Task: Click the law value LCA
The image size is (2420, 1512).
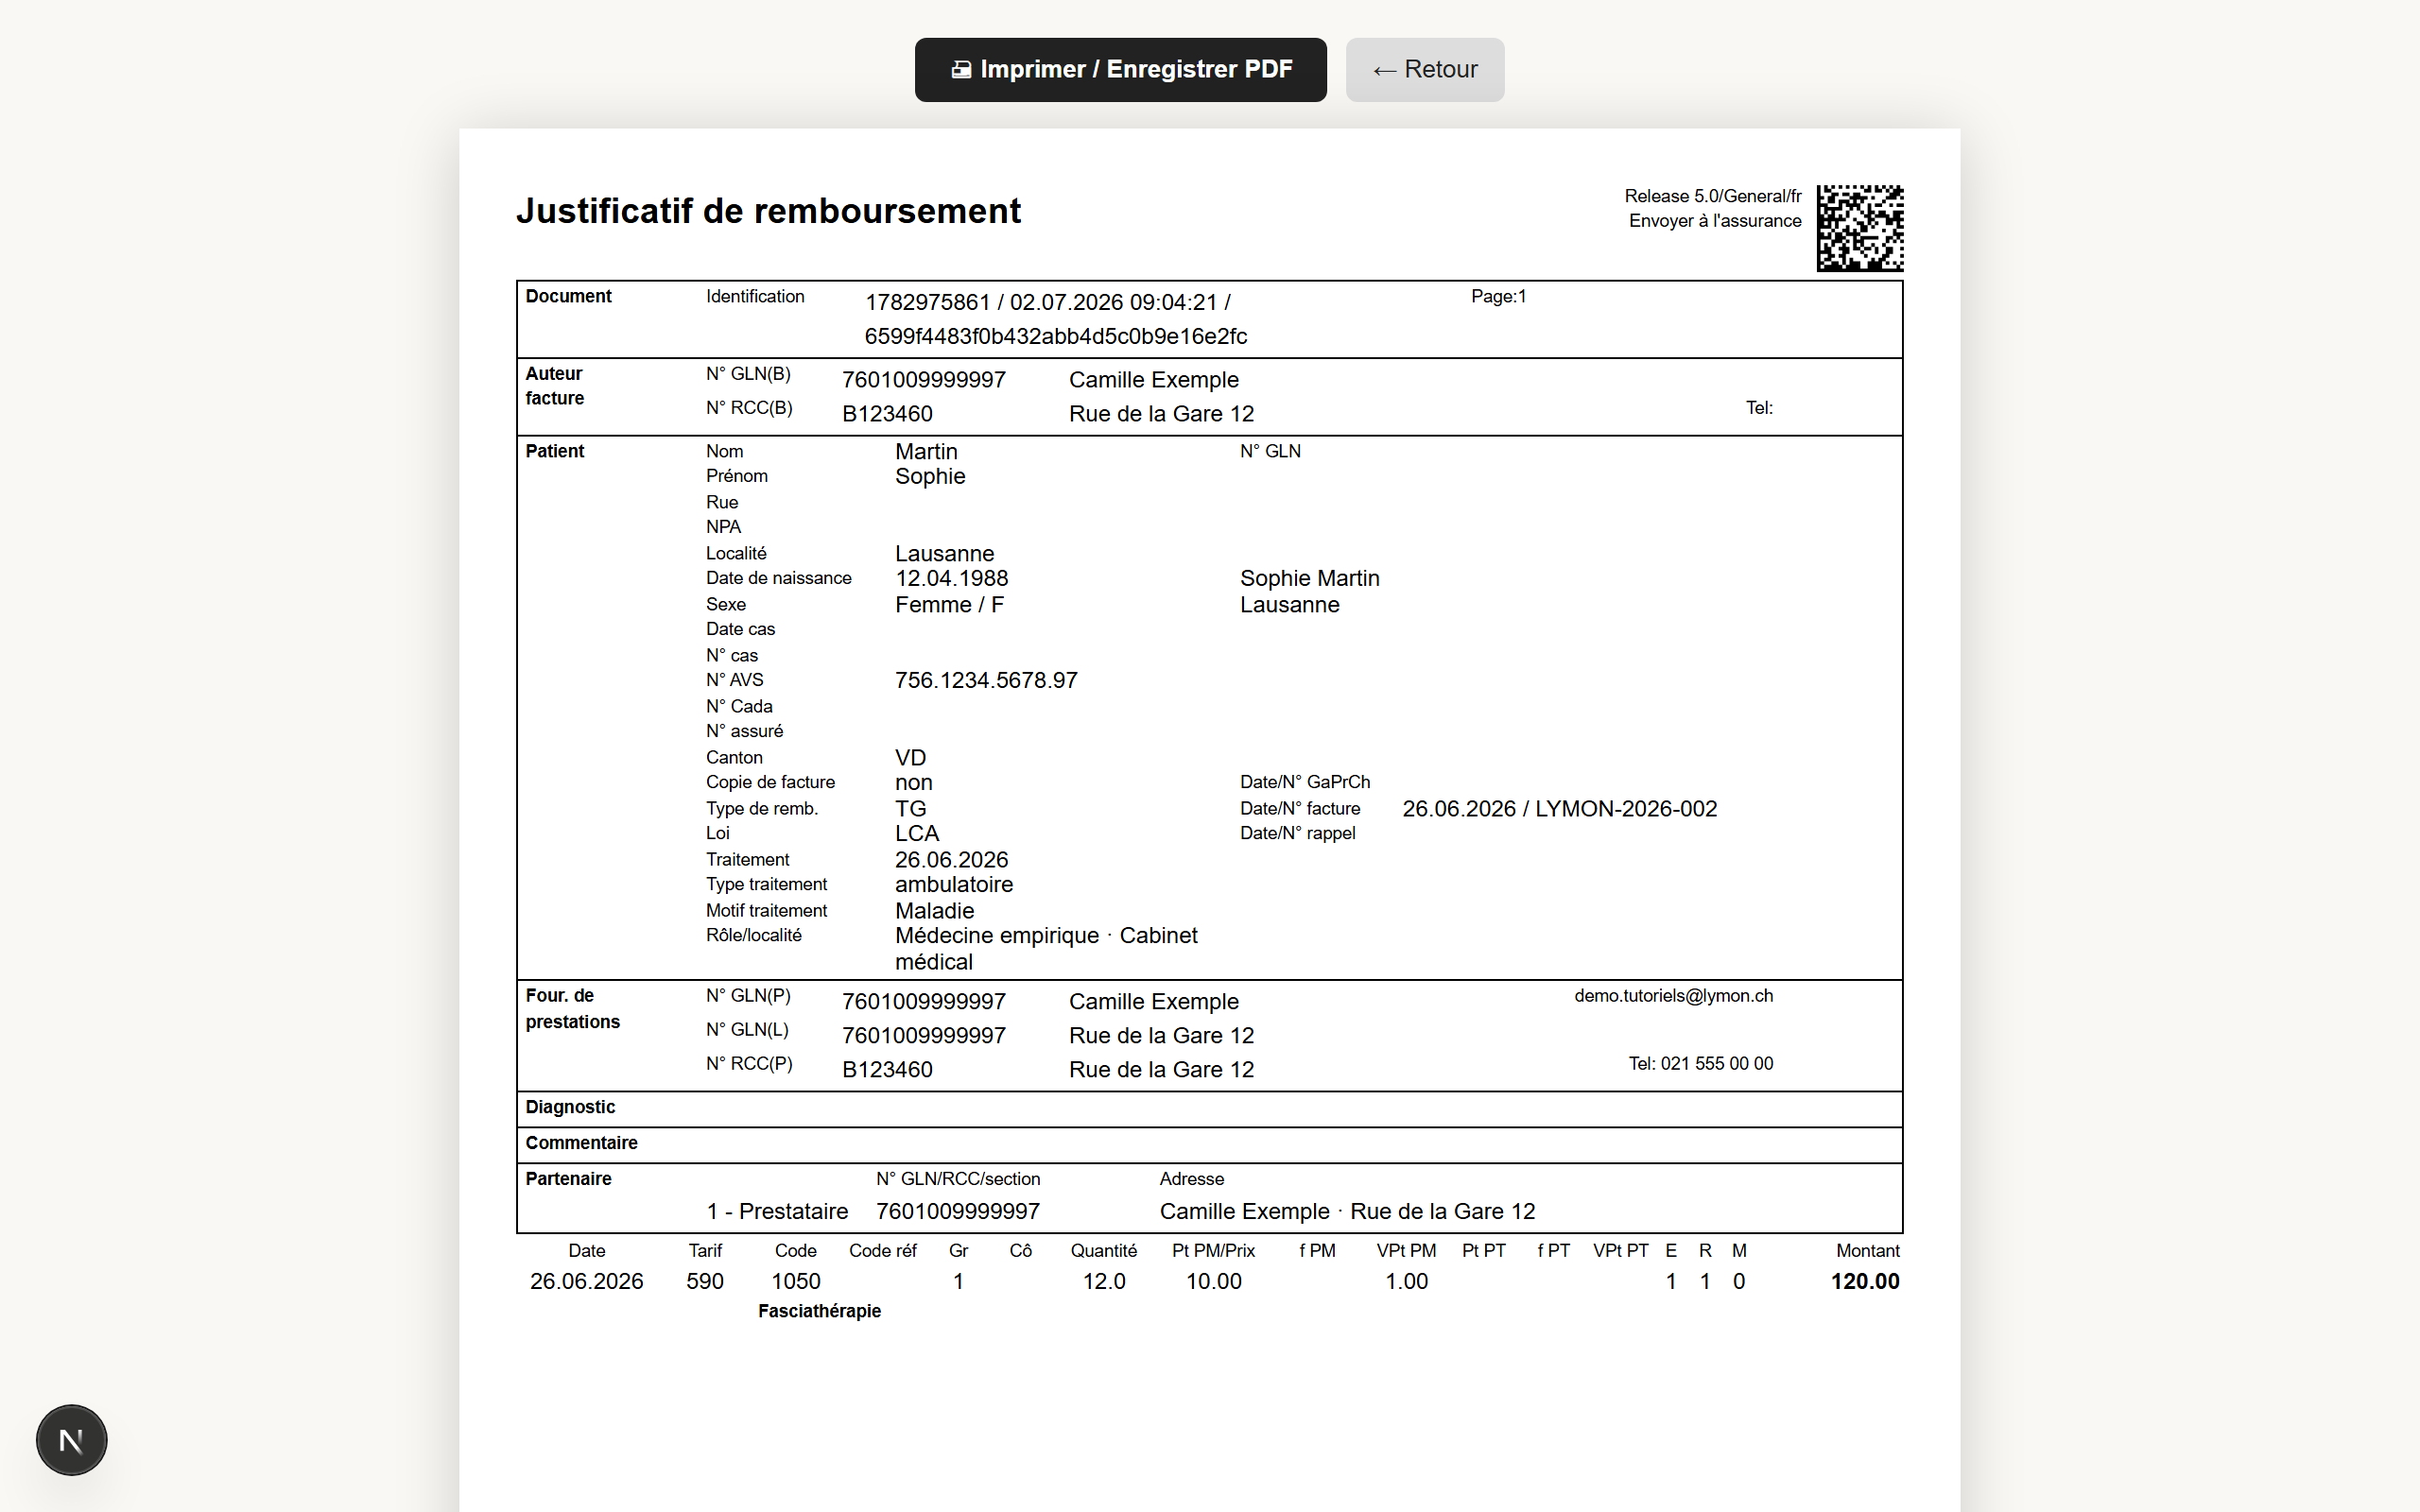Action: (917, 834)
